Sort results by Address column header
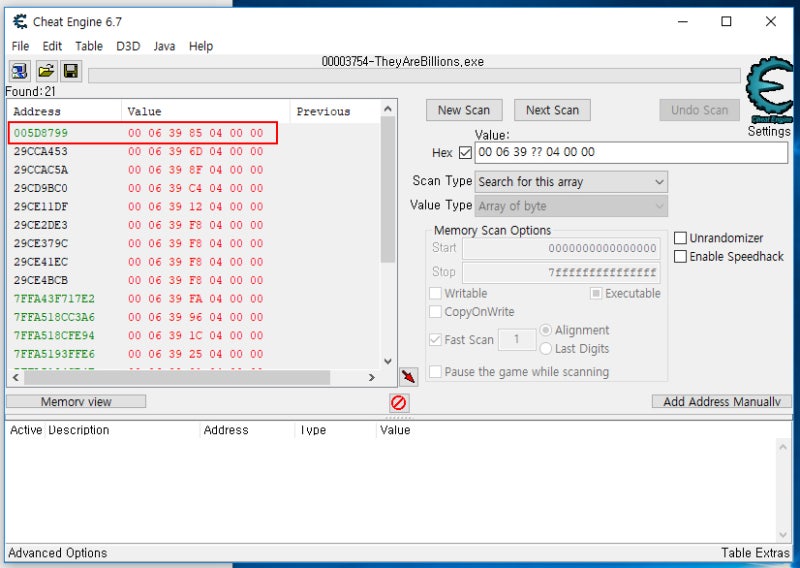 65,111
